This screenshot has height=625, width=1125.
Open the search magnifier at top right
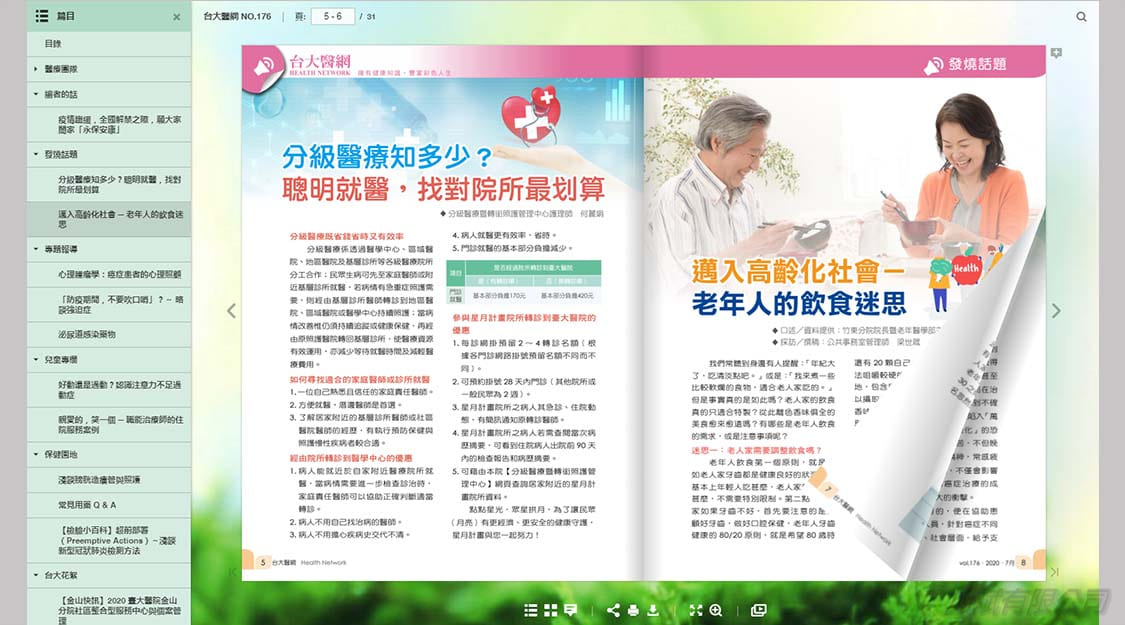(x=1081, y=17)
